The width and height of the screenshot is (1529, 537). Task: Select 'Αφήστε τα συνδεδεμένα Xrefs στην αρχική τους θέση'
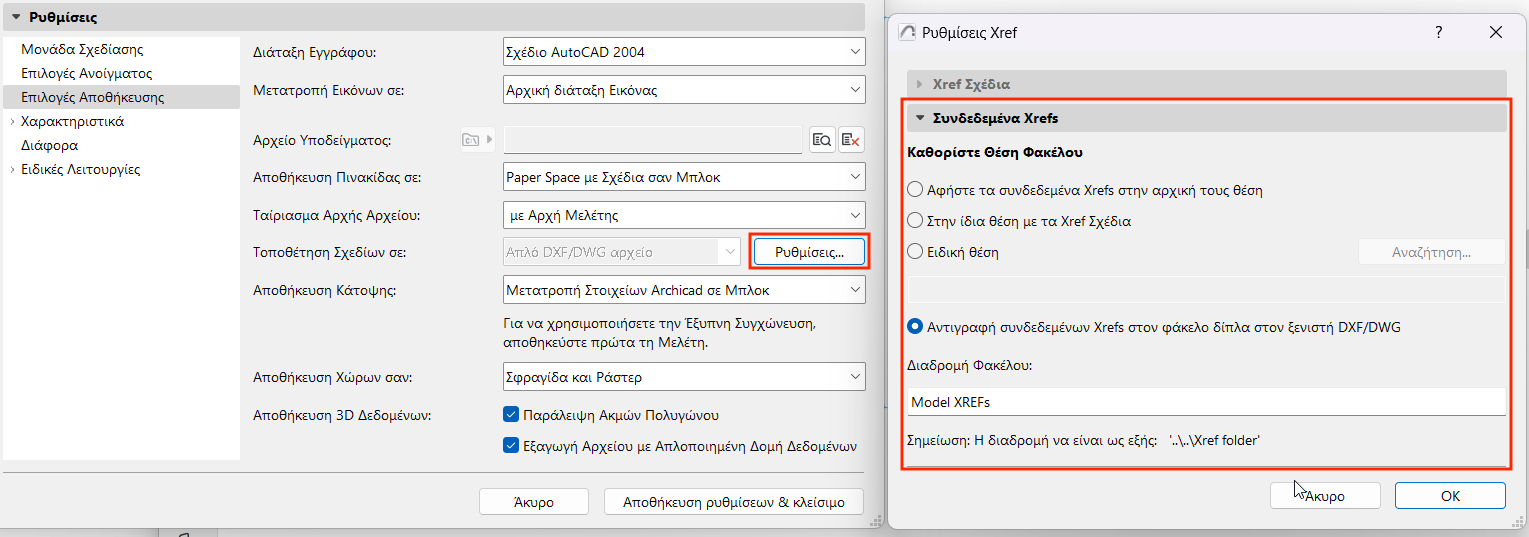[x=914, y=189]
